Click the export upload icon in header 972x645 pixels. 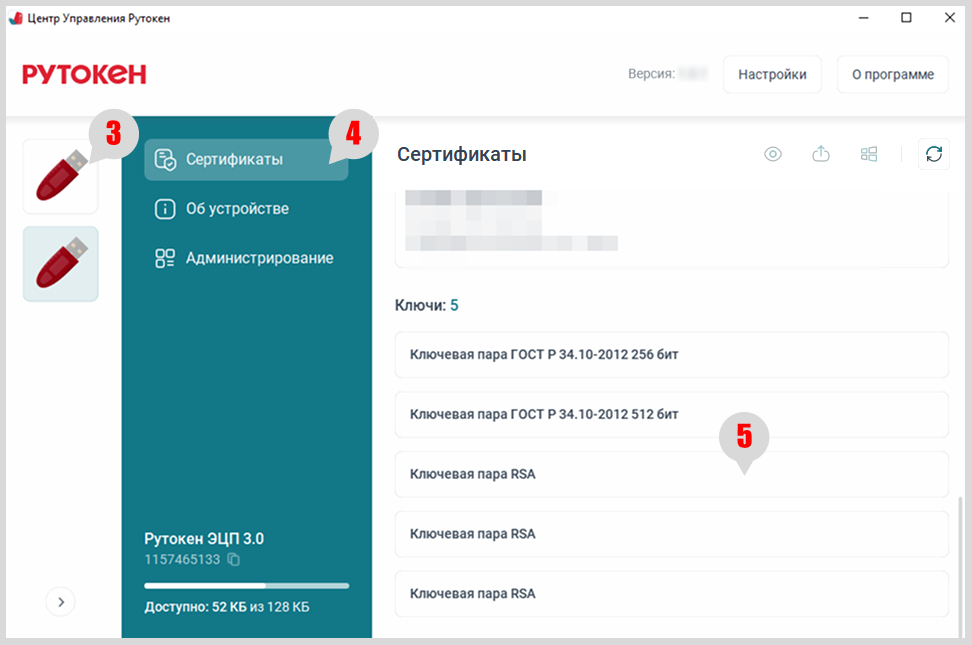tap(821, 154)
